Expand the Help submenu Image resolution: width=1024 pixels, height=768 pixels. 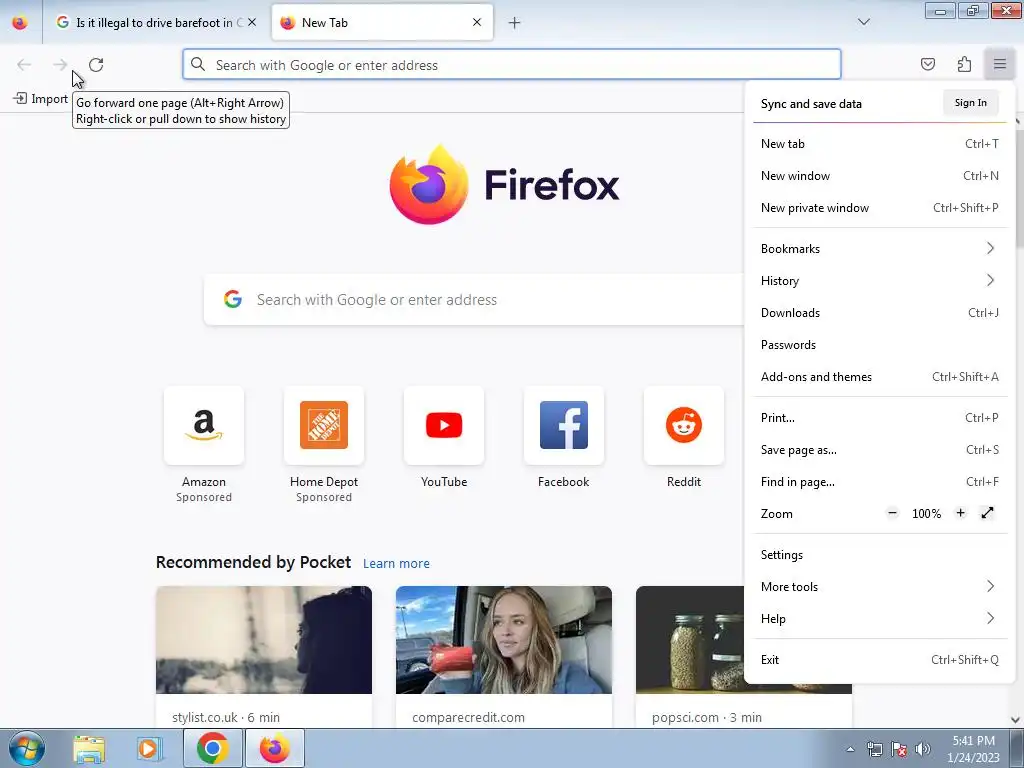tap(880, 618)
